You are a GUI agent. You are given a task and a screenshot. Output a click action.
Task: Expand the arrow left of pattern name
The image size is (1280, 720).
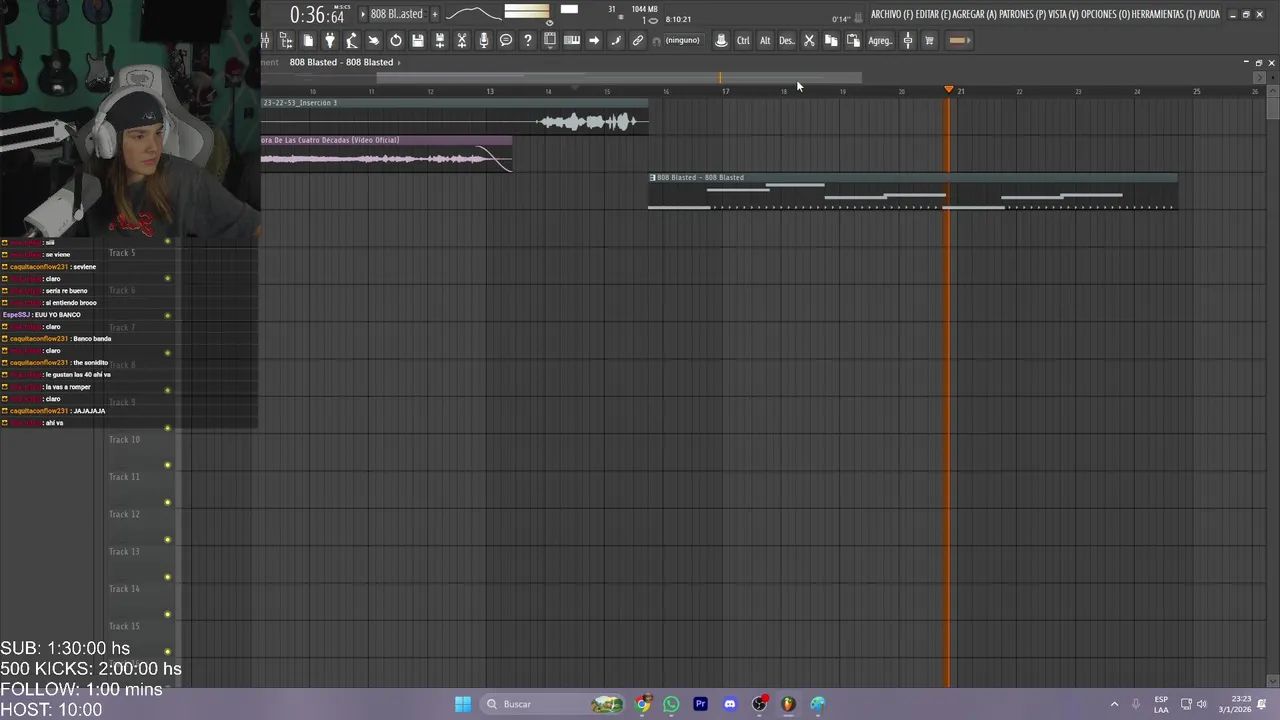pyautogui.click(x=363, y=14)
